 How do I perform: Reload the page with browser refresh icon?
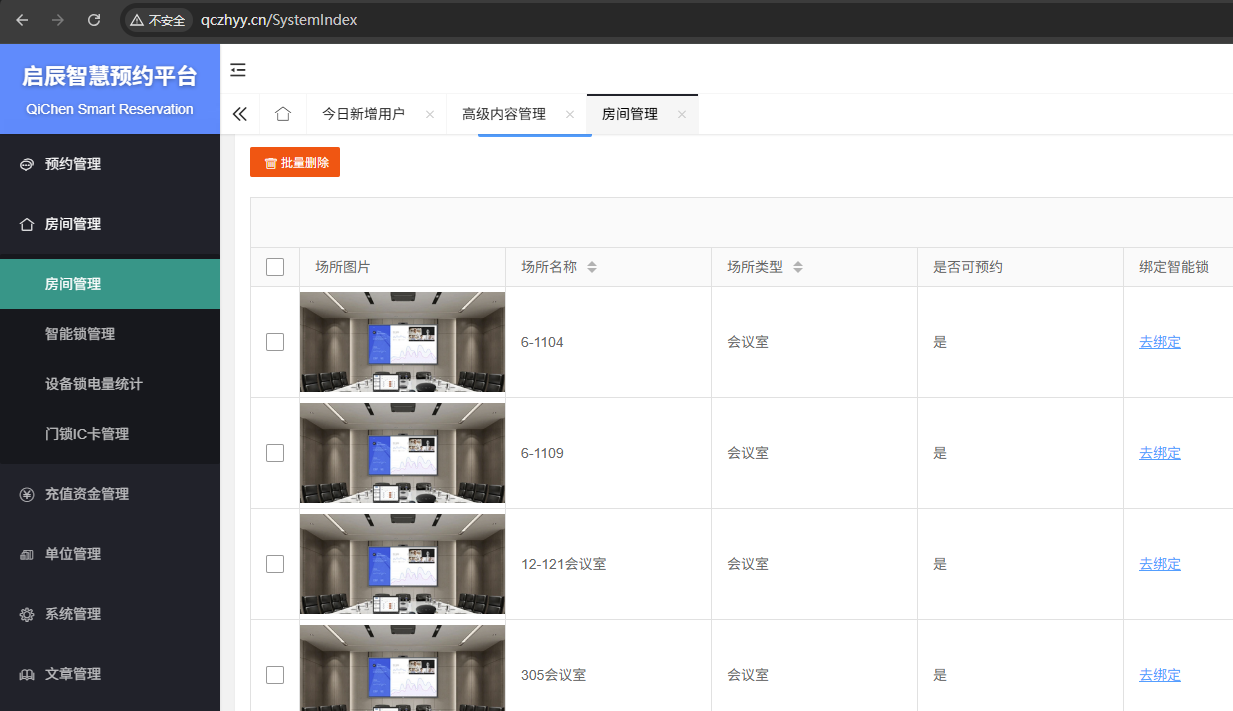94,20
